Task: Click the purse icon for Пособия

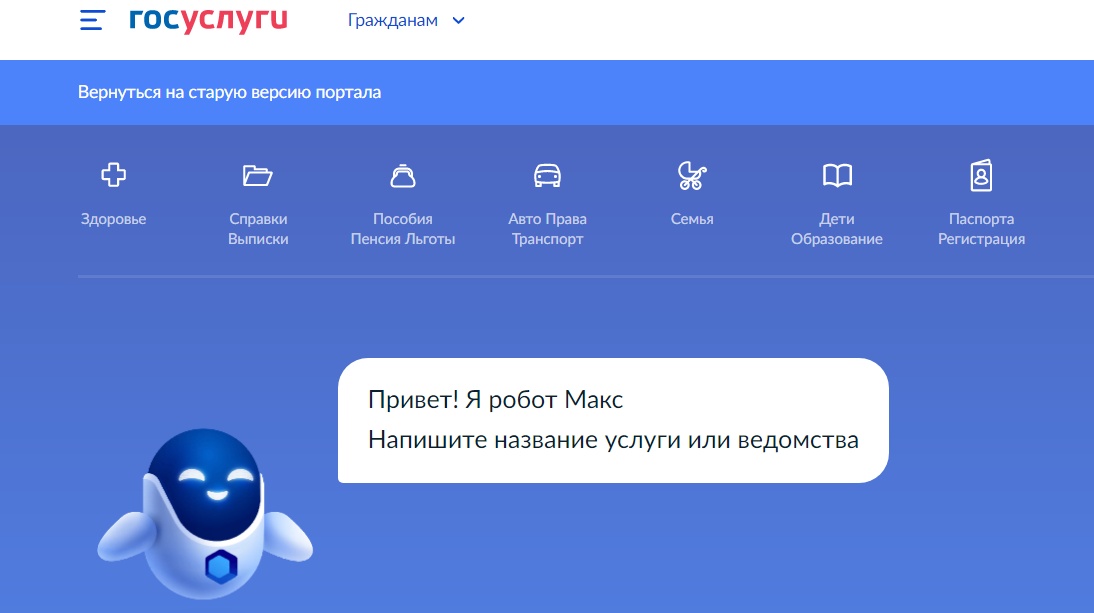Action: [x=402, y=177]
